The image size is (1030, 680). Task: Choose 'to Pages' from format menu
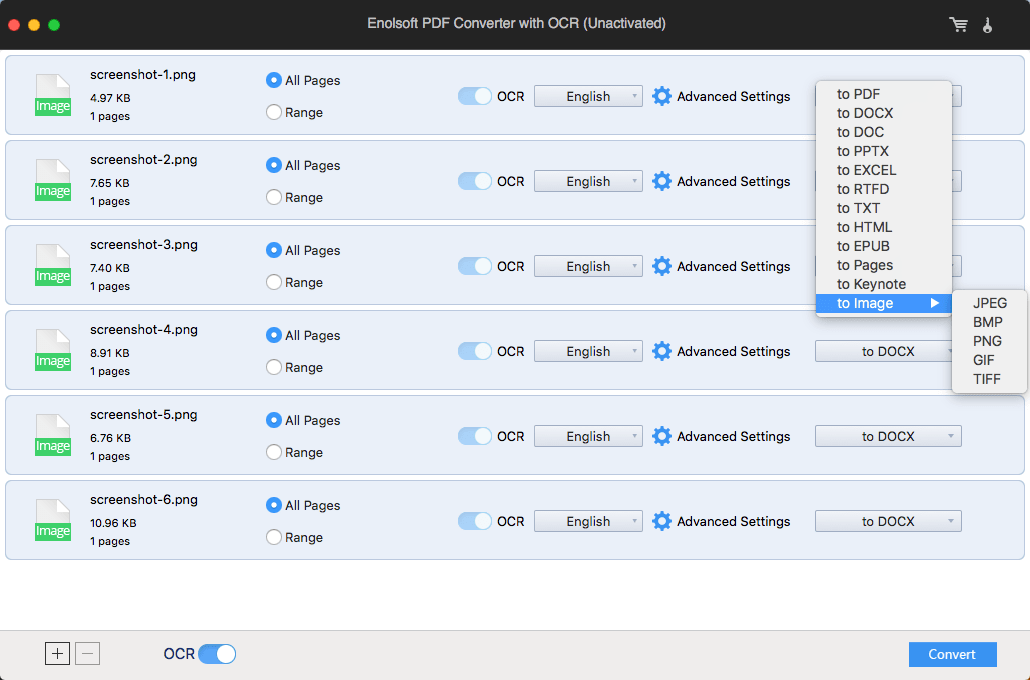(884, 265)
